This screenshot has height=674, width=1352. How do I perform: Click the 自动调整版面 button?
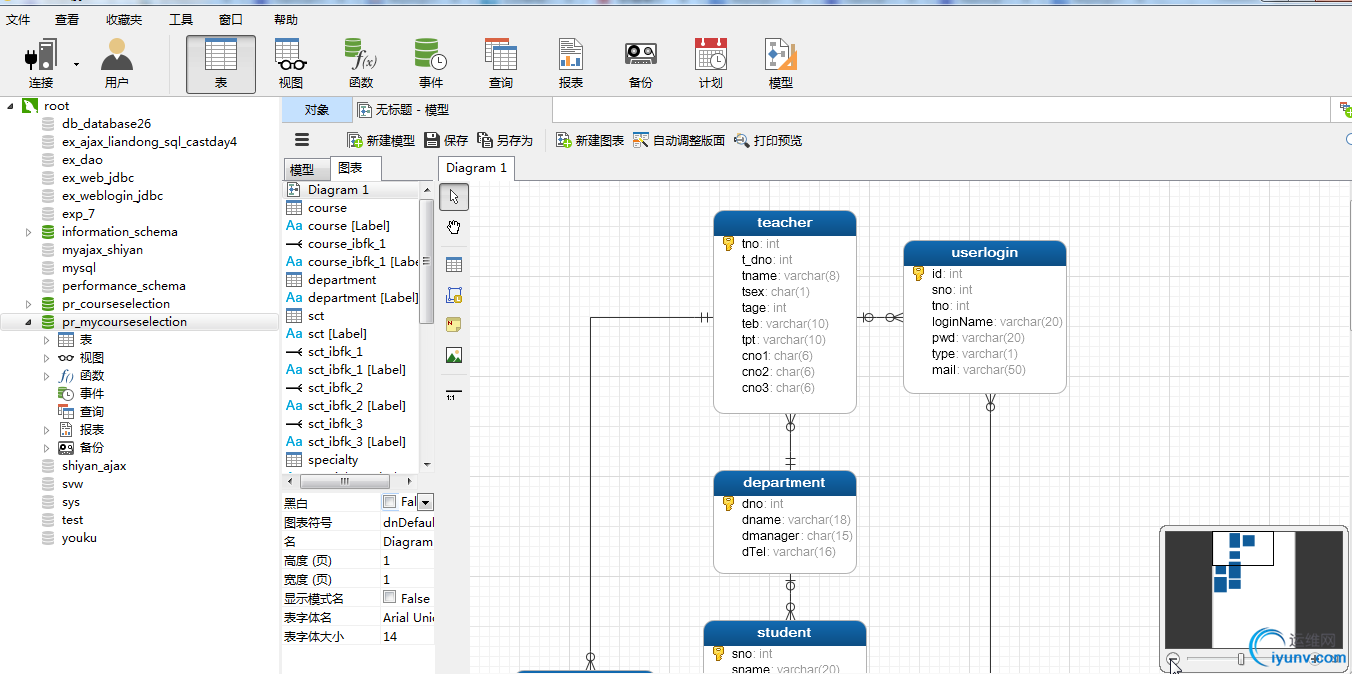[x=679, y=141]
